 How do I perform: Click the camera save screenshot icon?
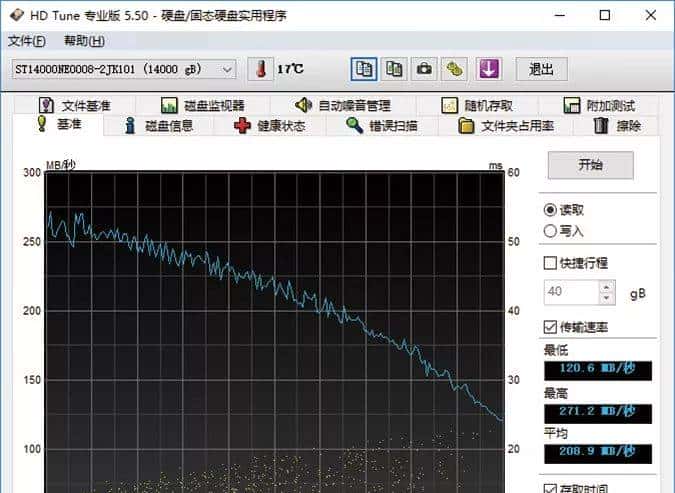(425, 69)
